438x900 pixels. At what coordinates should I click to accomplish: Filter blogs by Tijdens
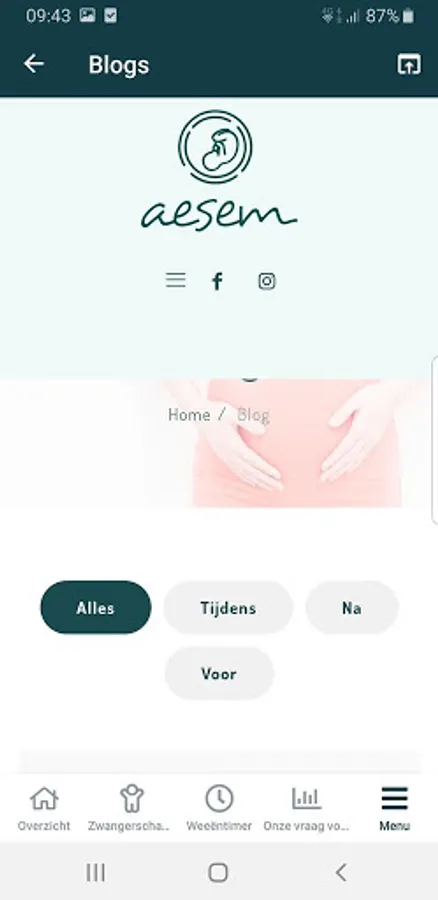click(x=228, y=607)
